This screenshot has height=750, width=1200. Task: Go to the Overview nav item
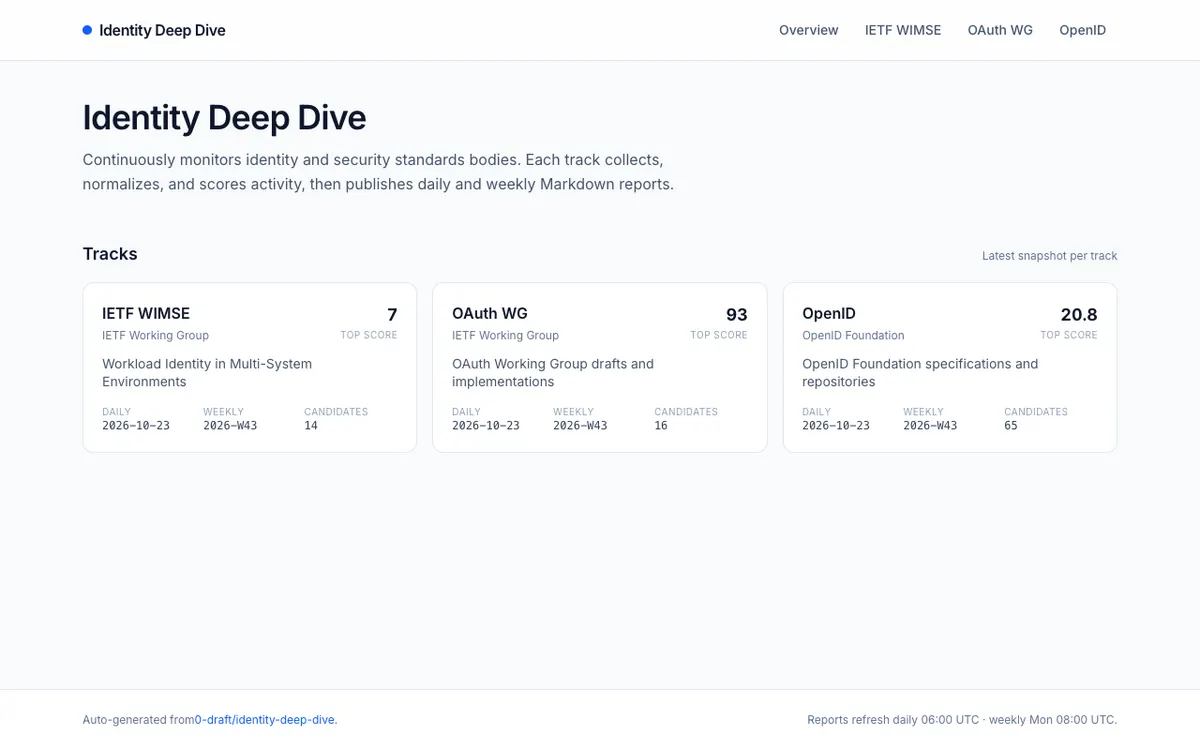click(x=809, y=30)
